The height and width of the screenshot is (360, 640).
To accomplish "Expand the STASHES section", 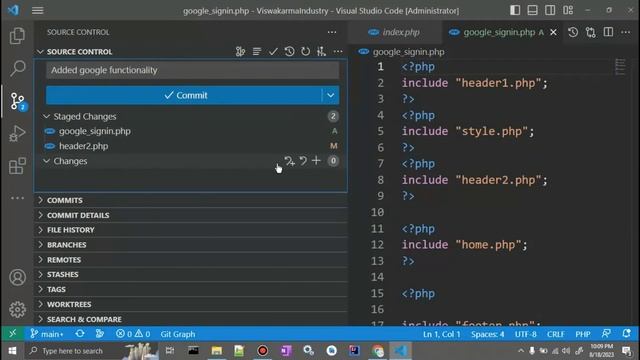I will [x=191, y=274].
